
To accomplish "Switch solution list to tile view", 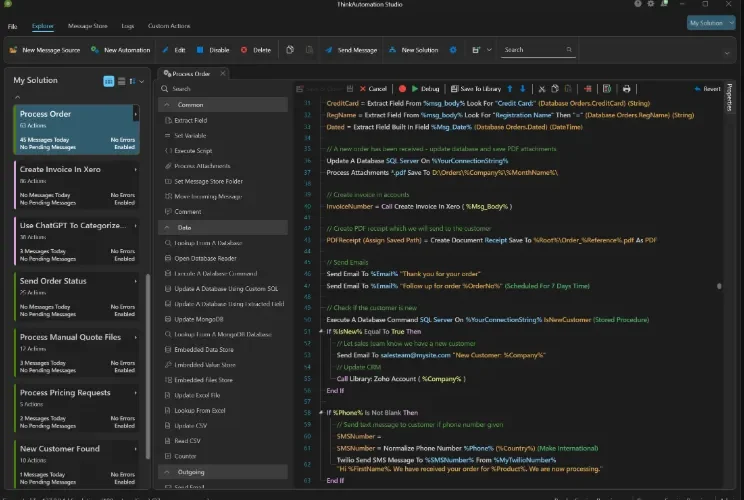I will 109,81.
